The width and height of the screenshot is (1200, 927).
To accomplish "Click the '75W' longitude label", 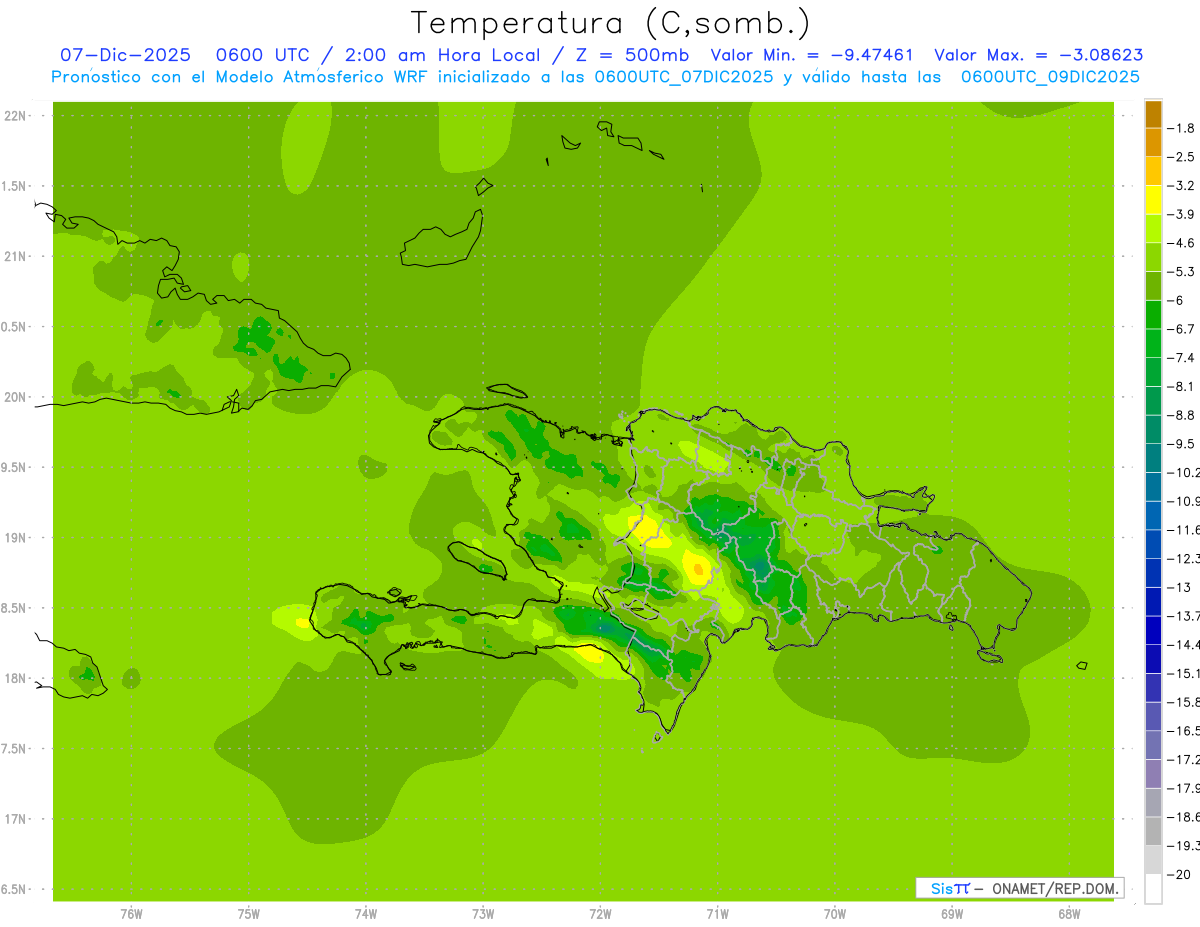I will (x=248, y=913).
